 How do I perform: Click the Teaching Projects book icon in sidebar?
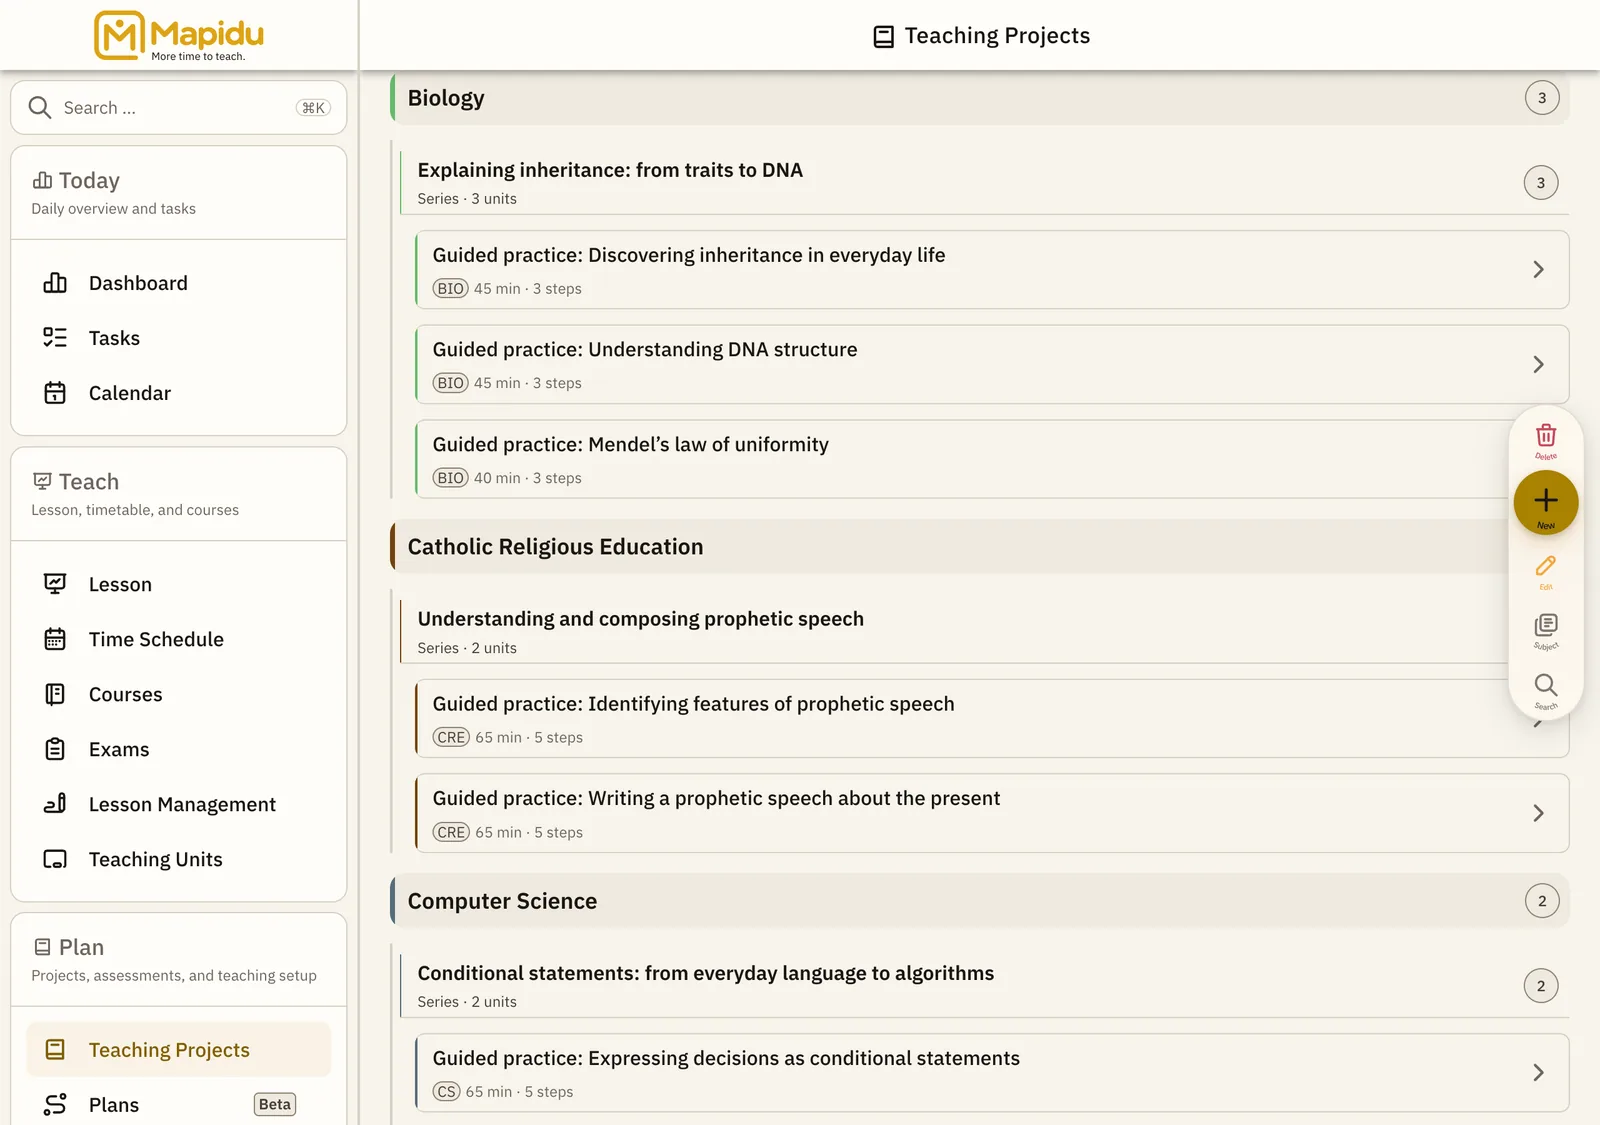click(55, 1050)
